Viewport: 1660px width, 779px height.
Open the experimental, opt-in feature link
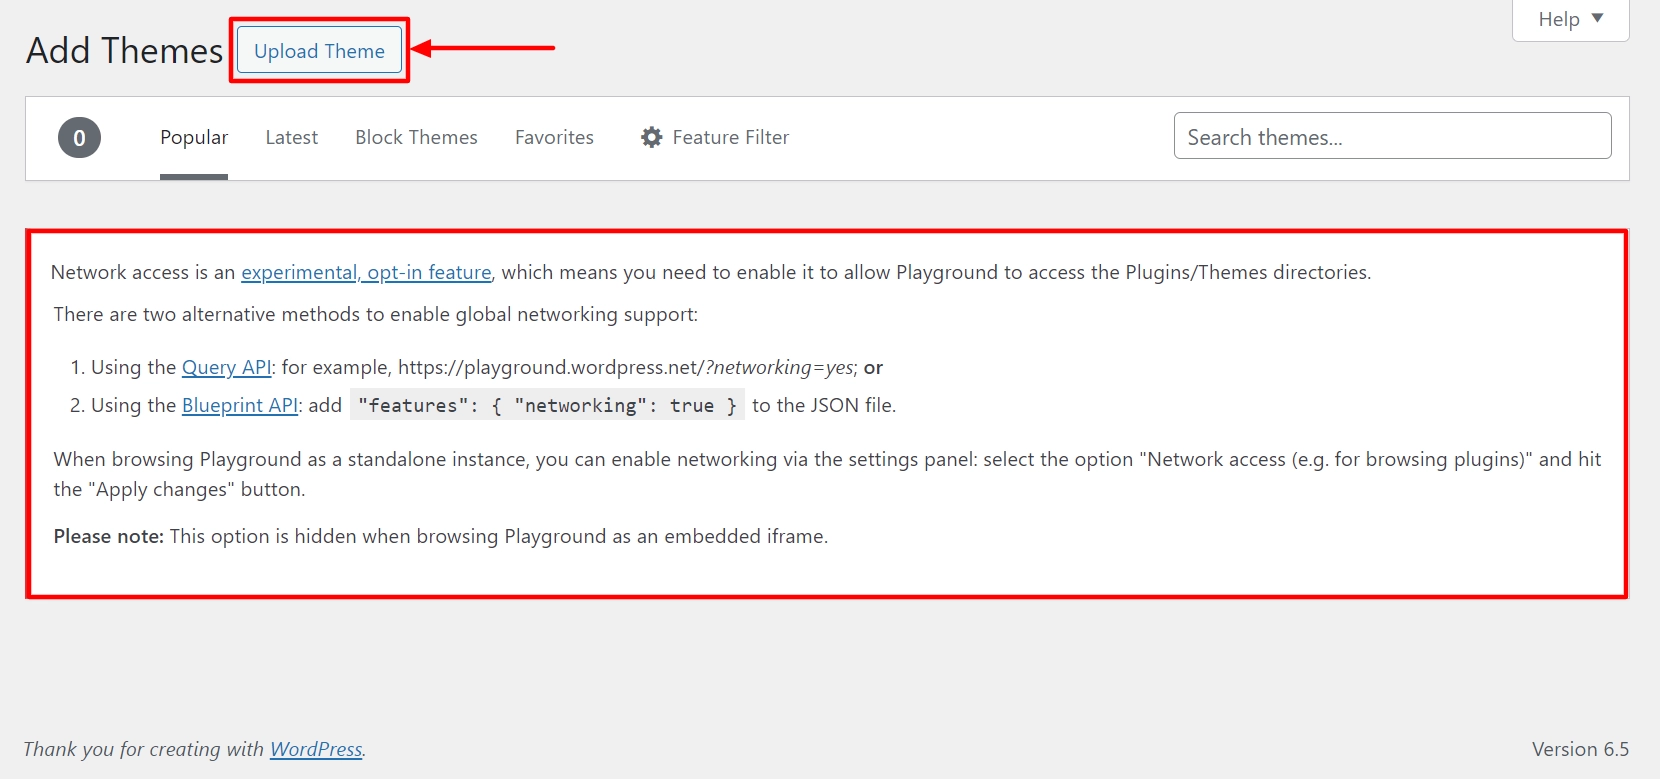pos(366,272)
